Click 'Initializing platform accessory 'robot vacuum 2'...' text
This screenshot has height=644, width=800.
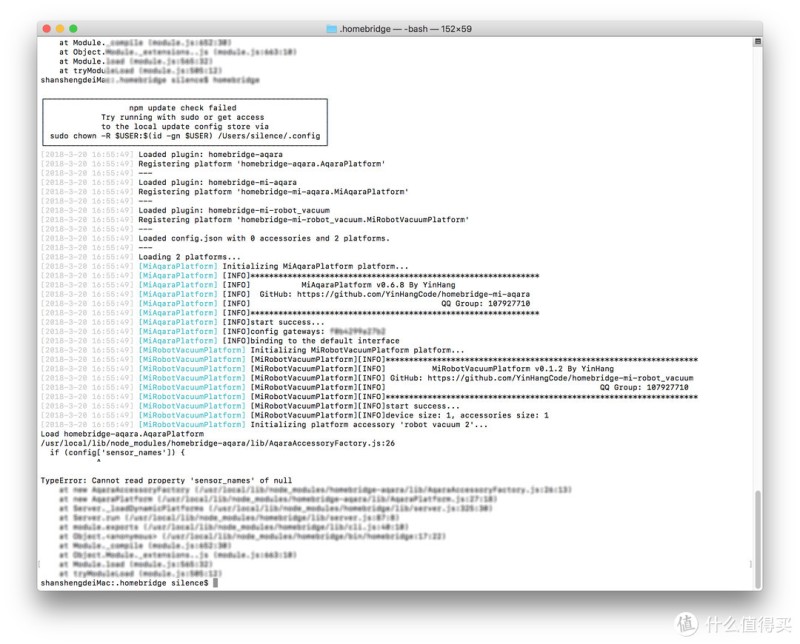point(369,425)
